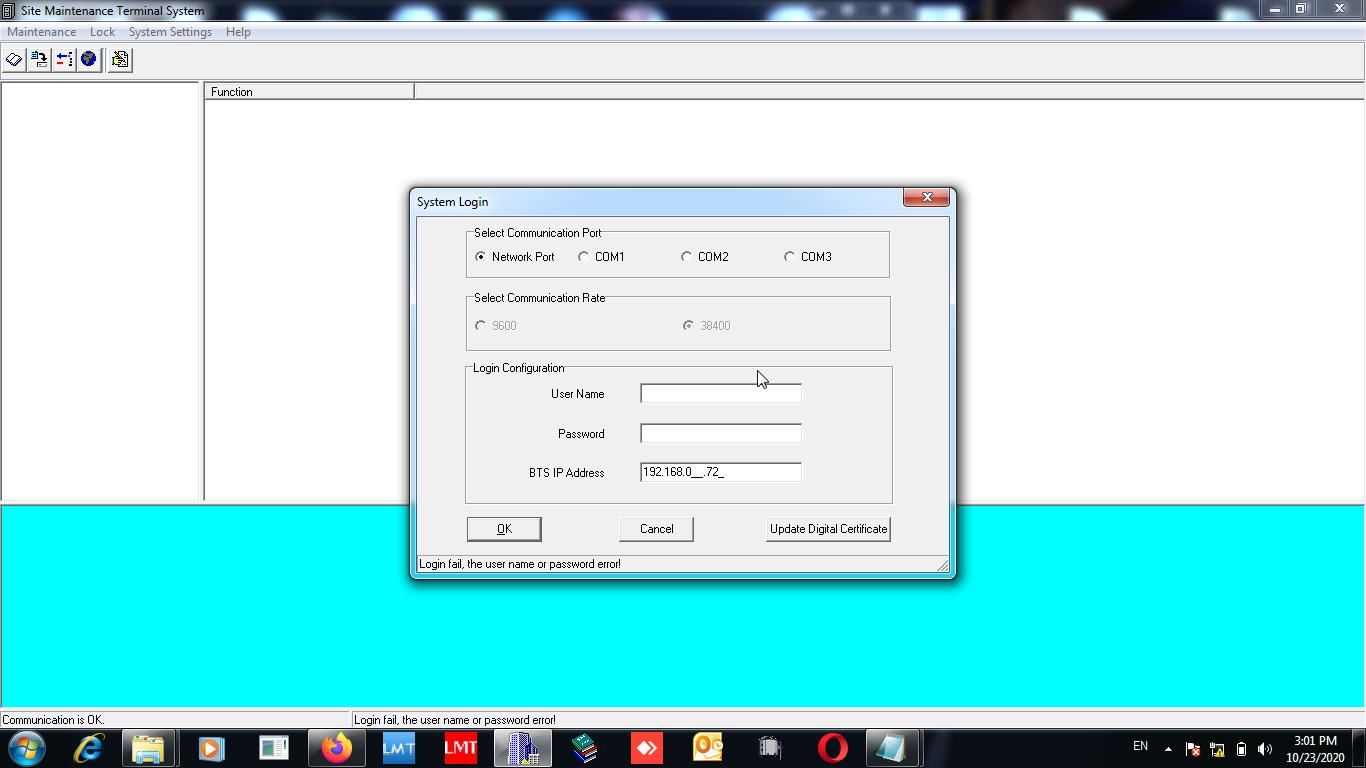Focus the Password field
This screenshot has height=768, width=1366.
coord(721,433)
